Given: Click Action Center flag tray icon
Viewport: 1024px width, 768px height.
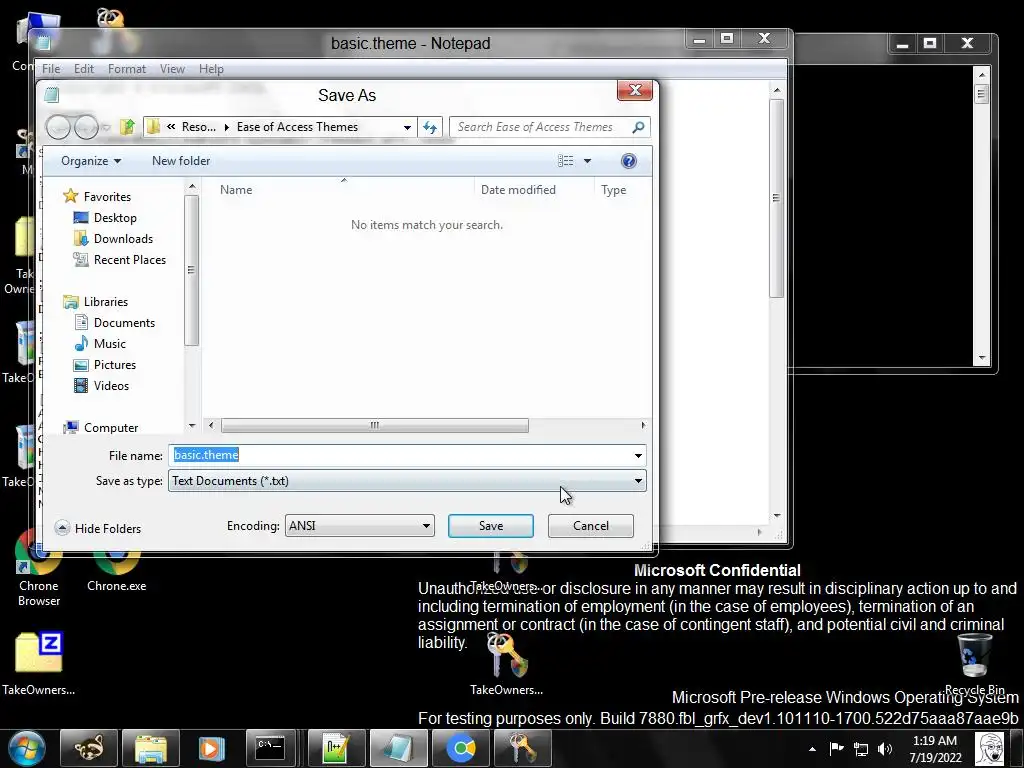Looking at the screenshot, I should tap(836, 749).
